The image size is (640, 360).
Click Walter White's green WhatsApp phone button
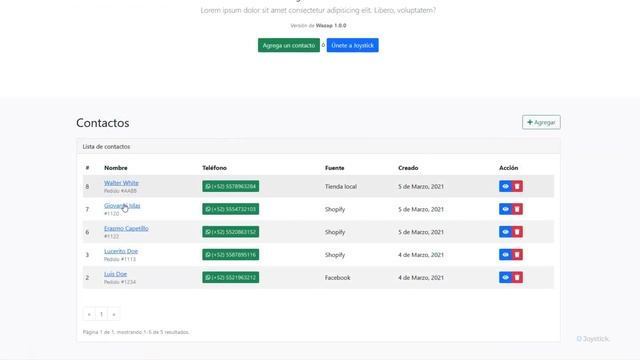click(x=231, y=187)
